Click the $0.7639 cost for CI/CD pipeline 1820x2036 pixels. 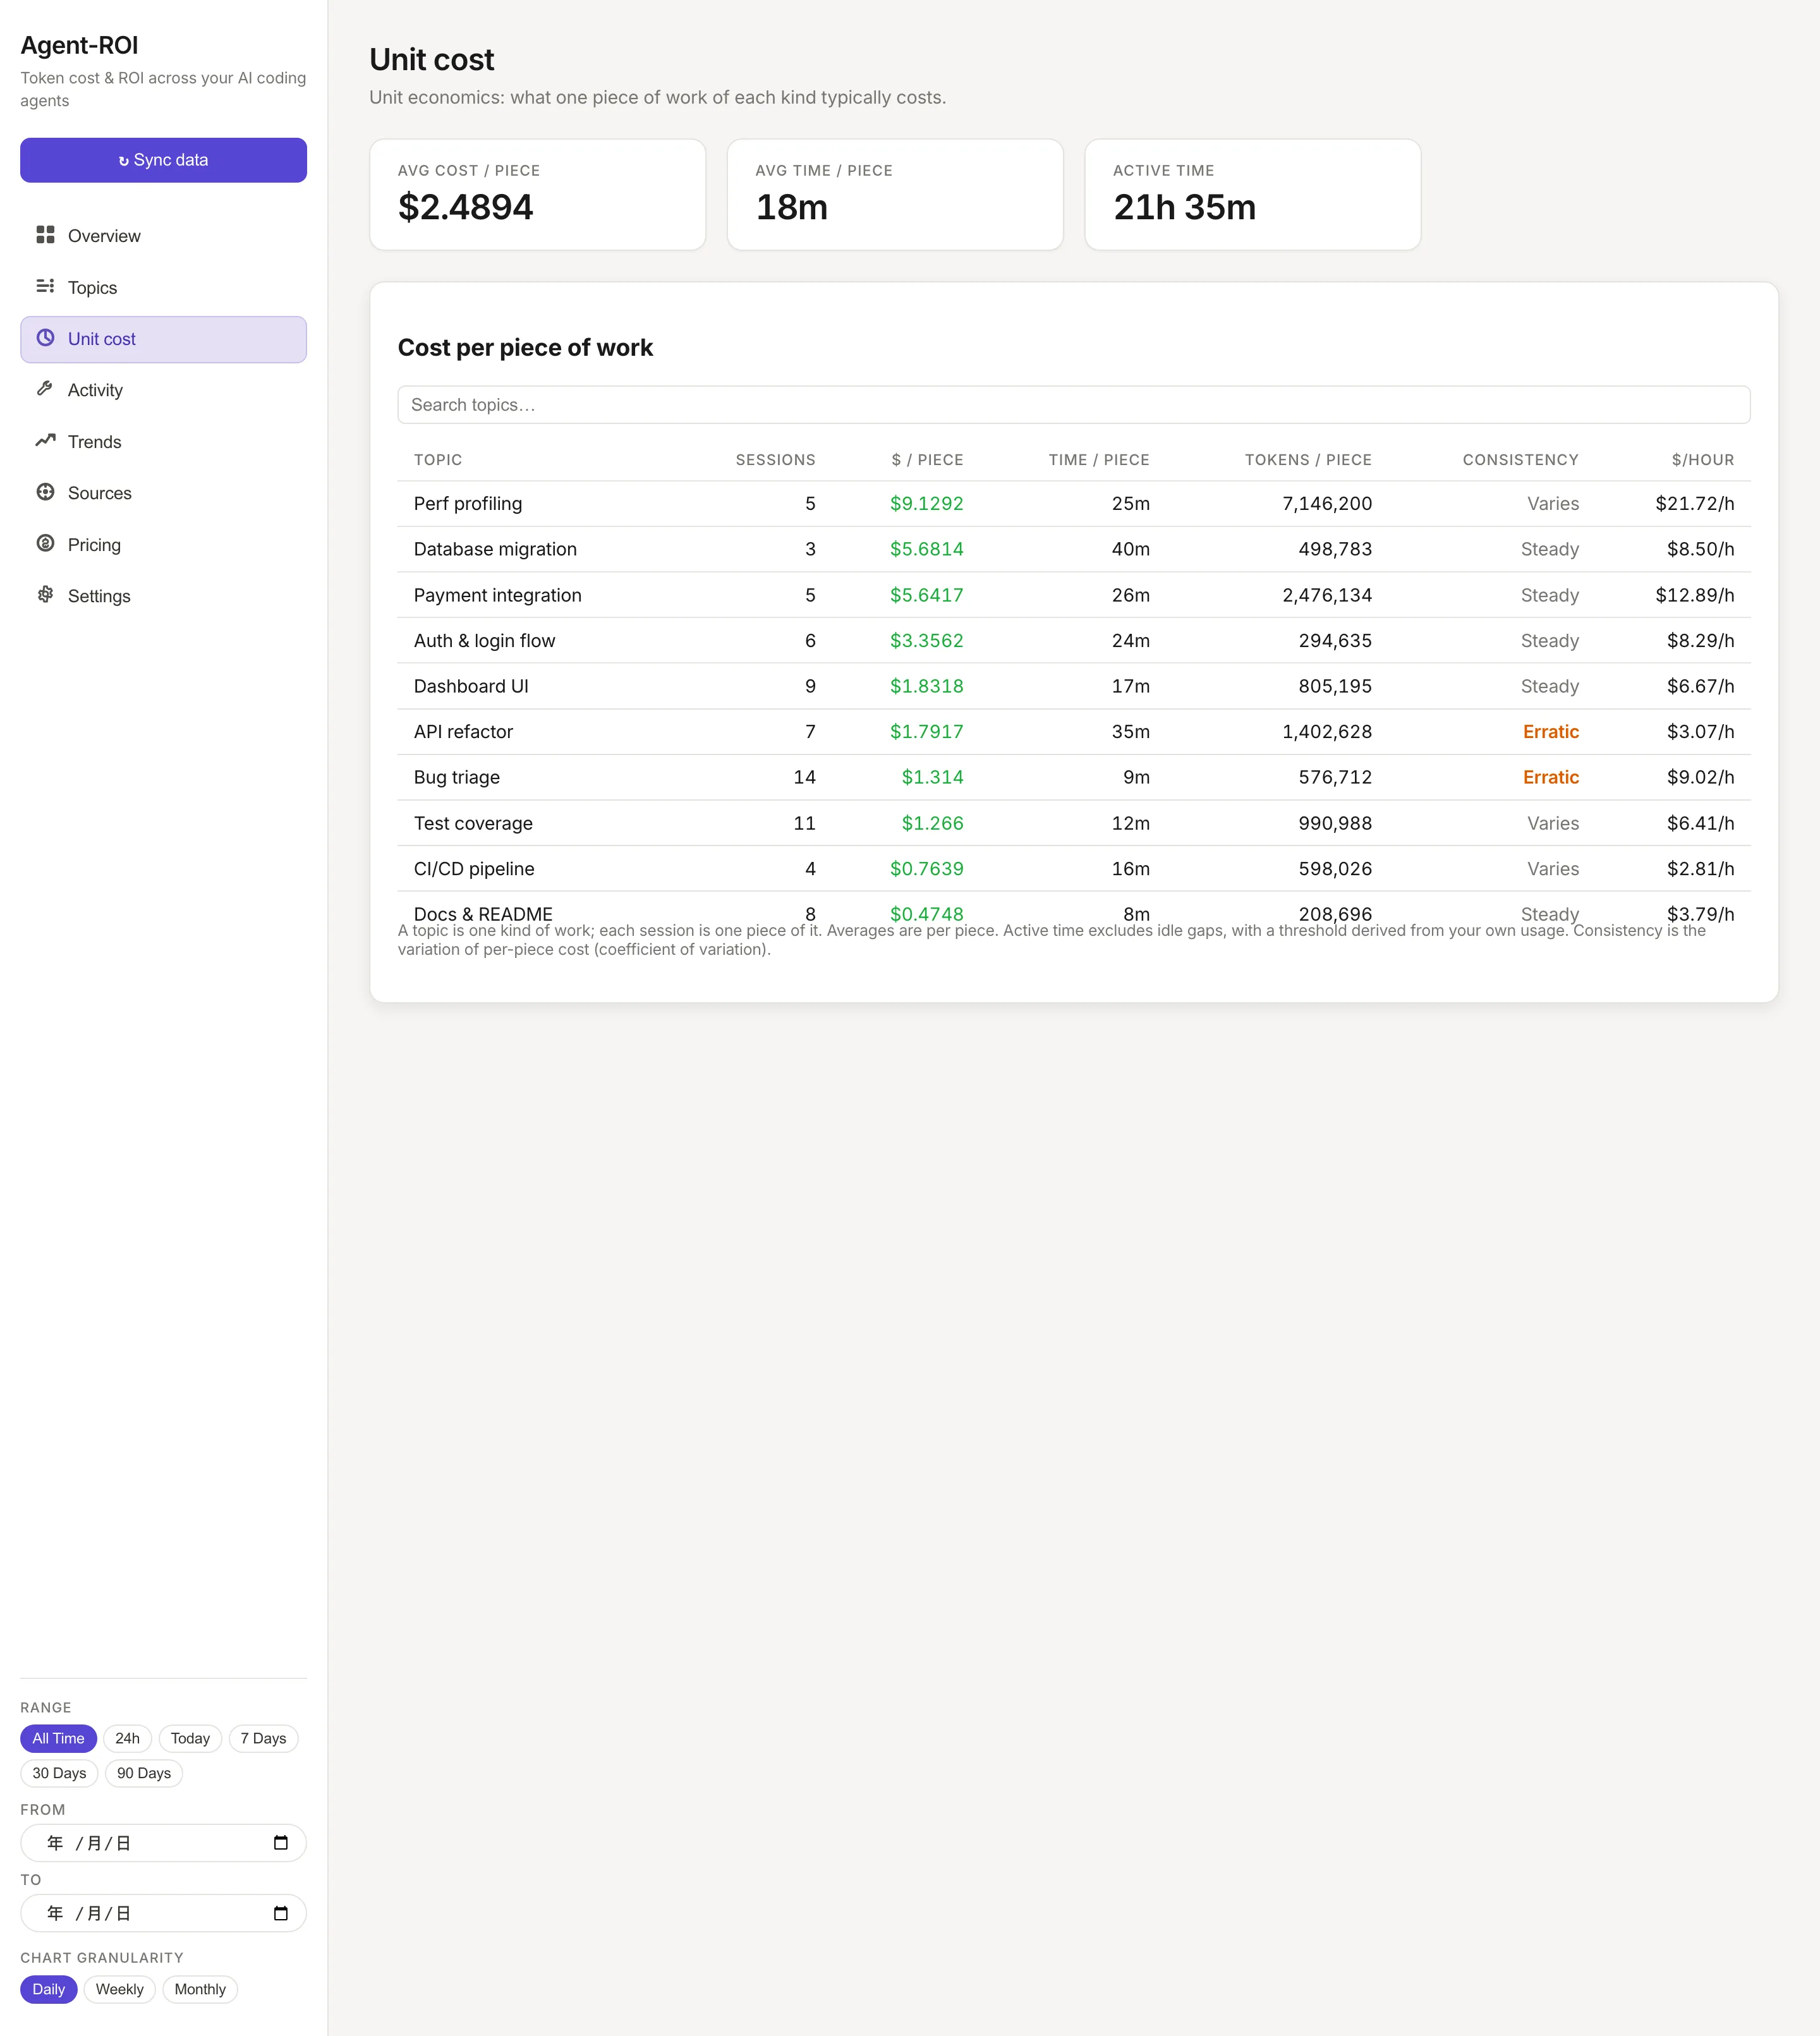click(x=926, y=869)
